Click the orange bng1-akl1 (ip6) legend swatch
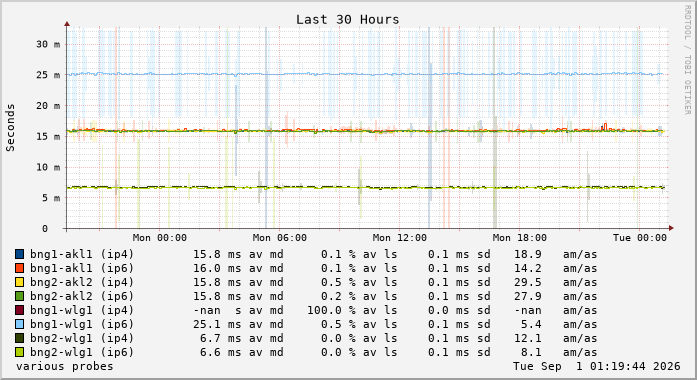Viewport: 697px width, 380px height. pyautogui.click(x=19, y=268)
